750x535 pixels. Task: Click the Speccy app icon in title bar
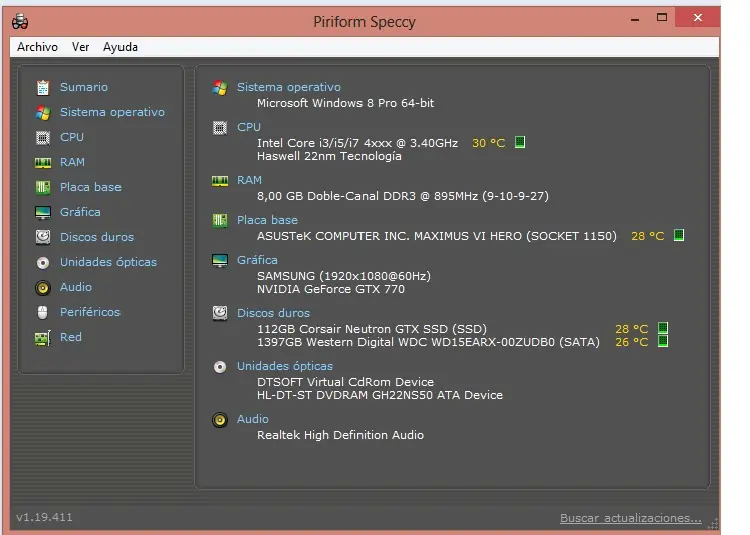click(x=20, y=22)
